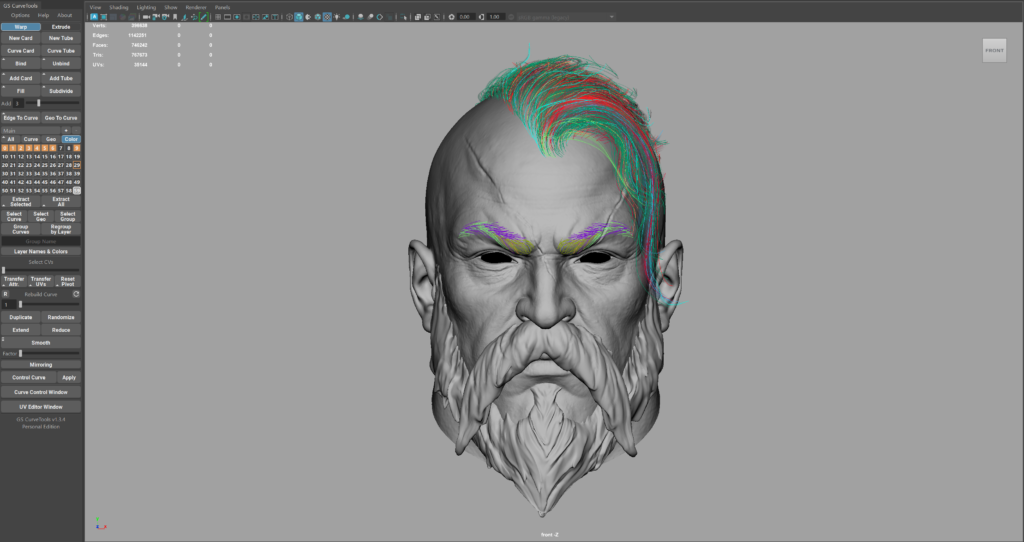Viewport: 1024px width, 542px height.
Task: Open the view transform gamma dropdown
Action: coord(565,17)
